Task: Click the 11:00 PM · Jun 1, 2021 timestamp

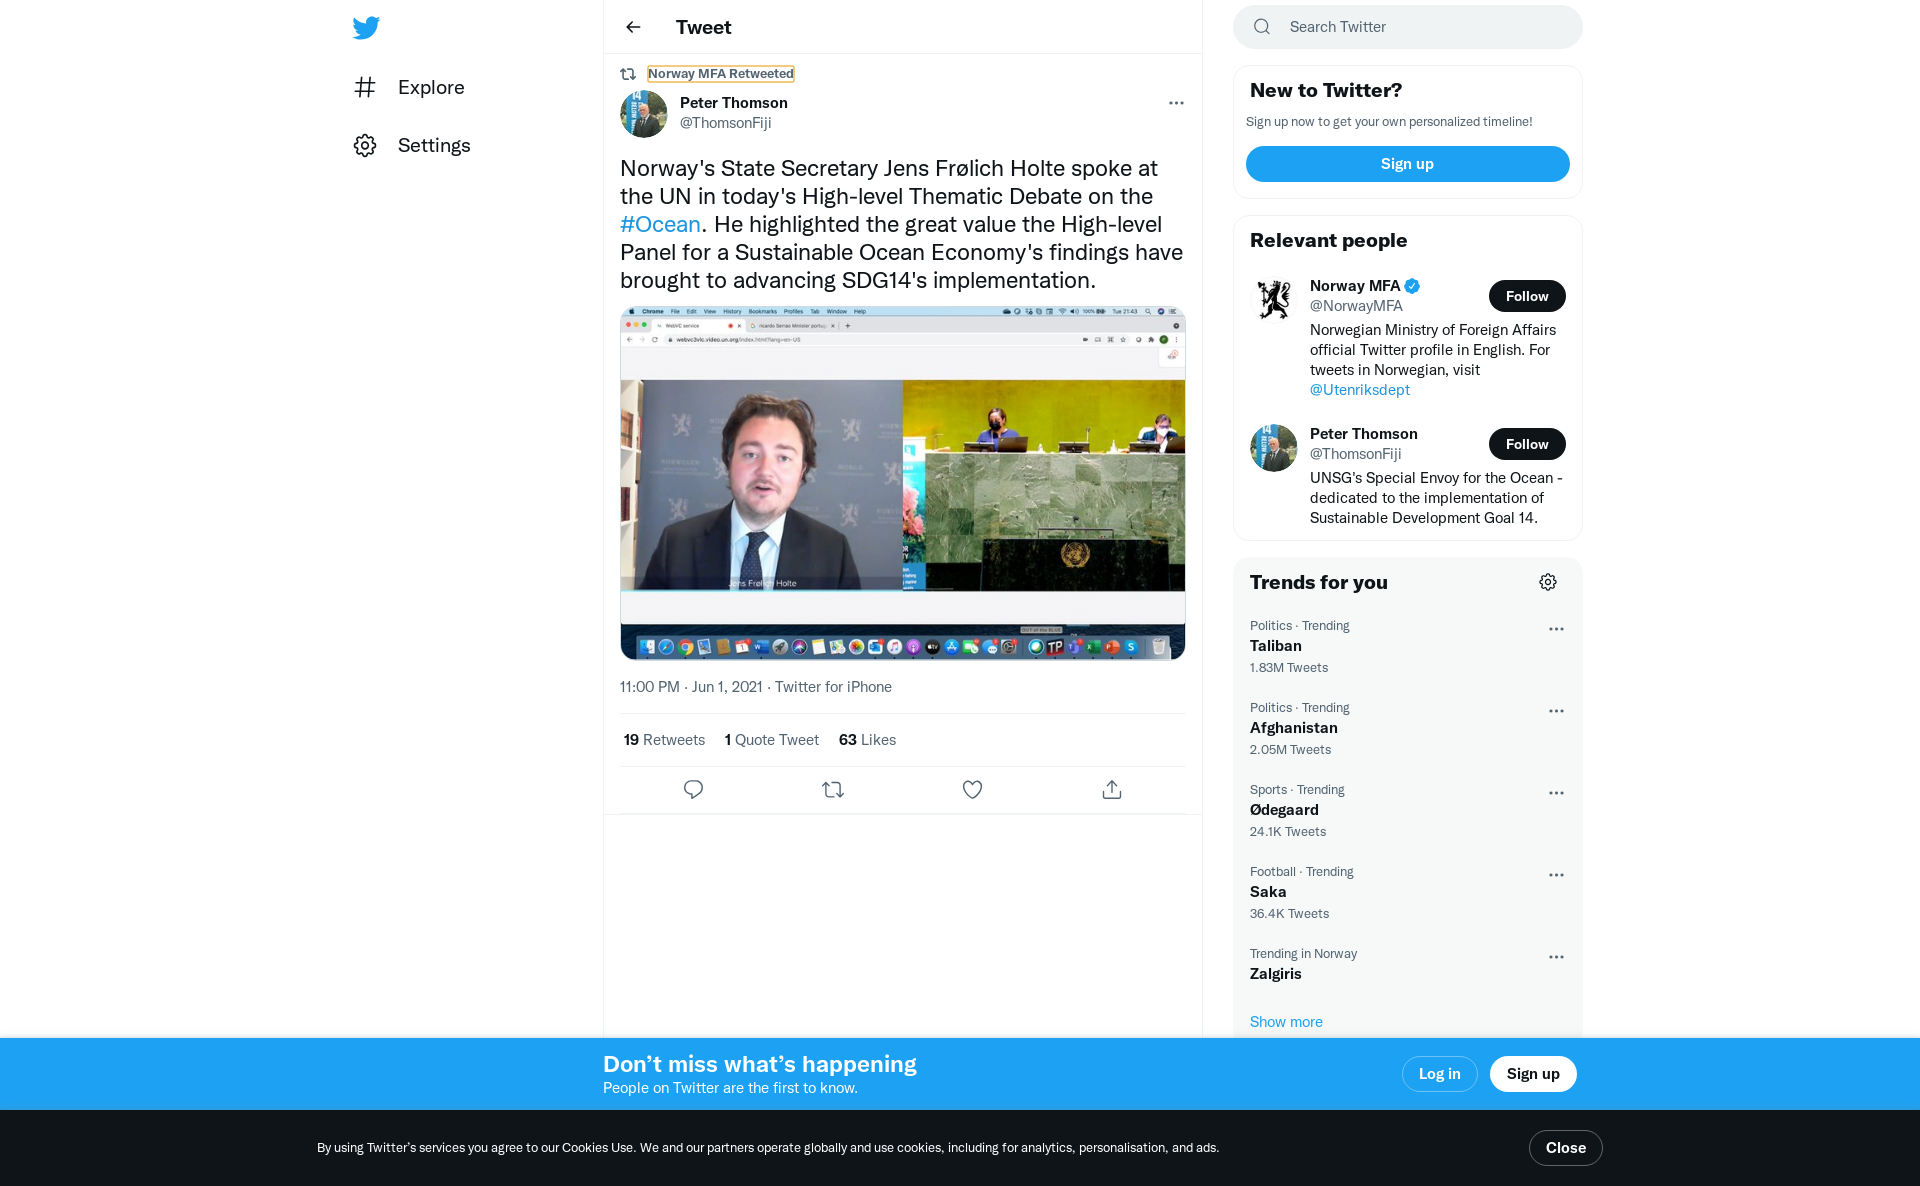Action: [691, 687]
